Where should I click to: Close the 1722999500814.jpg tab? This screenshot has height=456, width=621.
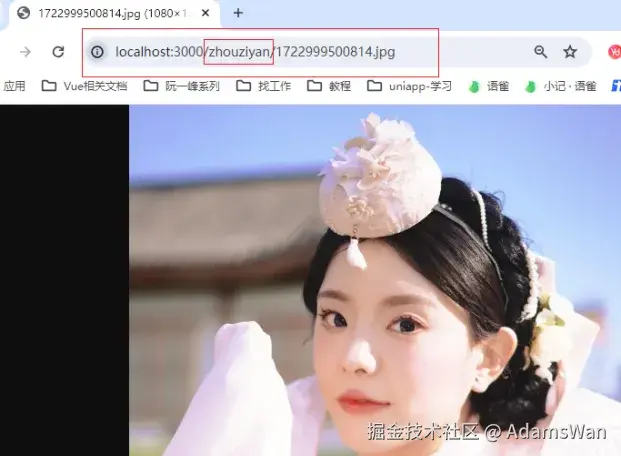(205, 13)
